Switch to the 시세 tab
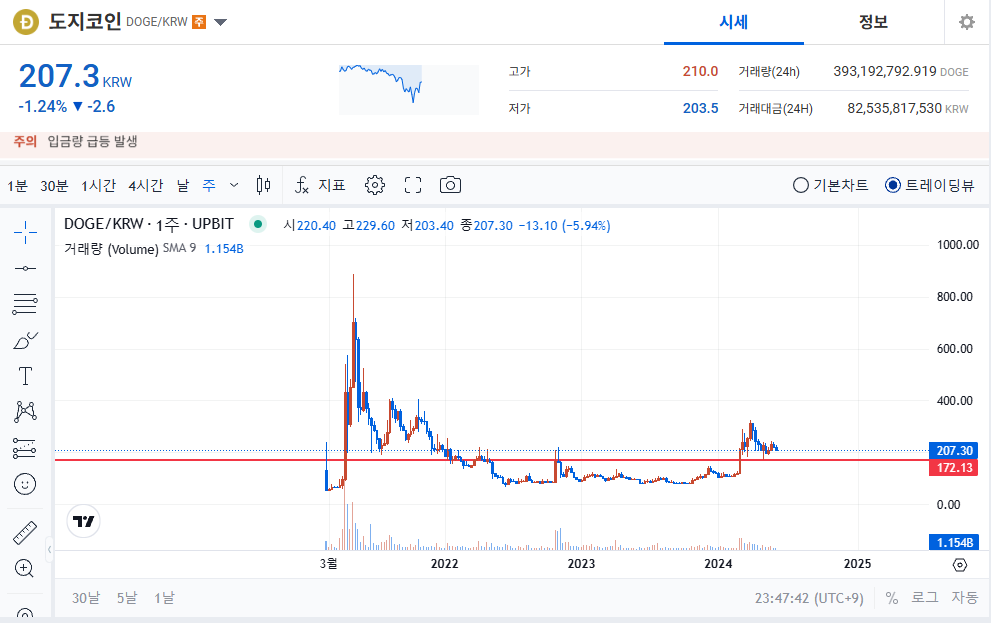The width and height of the screenshot is (991, 623). [x=734, y=22]
